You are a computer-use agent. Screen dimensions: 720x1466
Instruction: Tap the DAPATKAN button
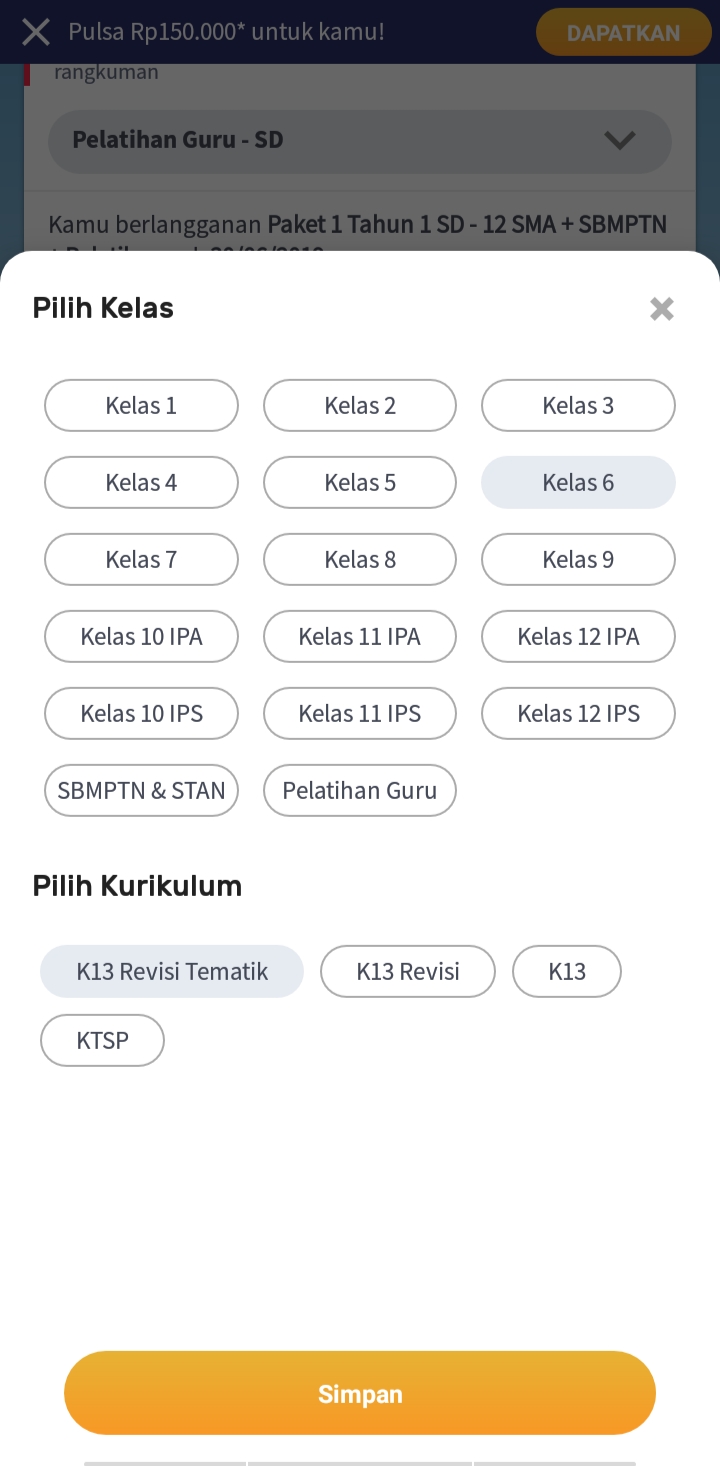tap(623, 32)
